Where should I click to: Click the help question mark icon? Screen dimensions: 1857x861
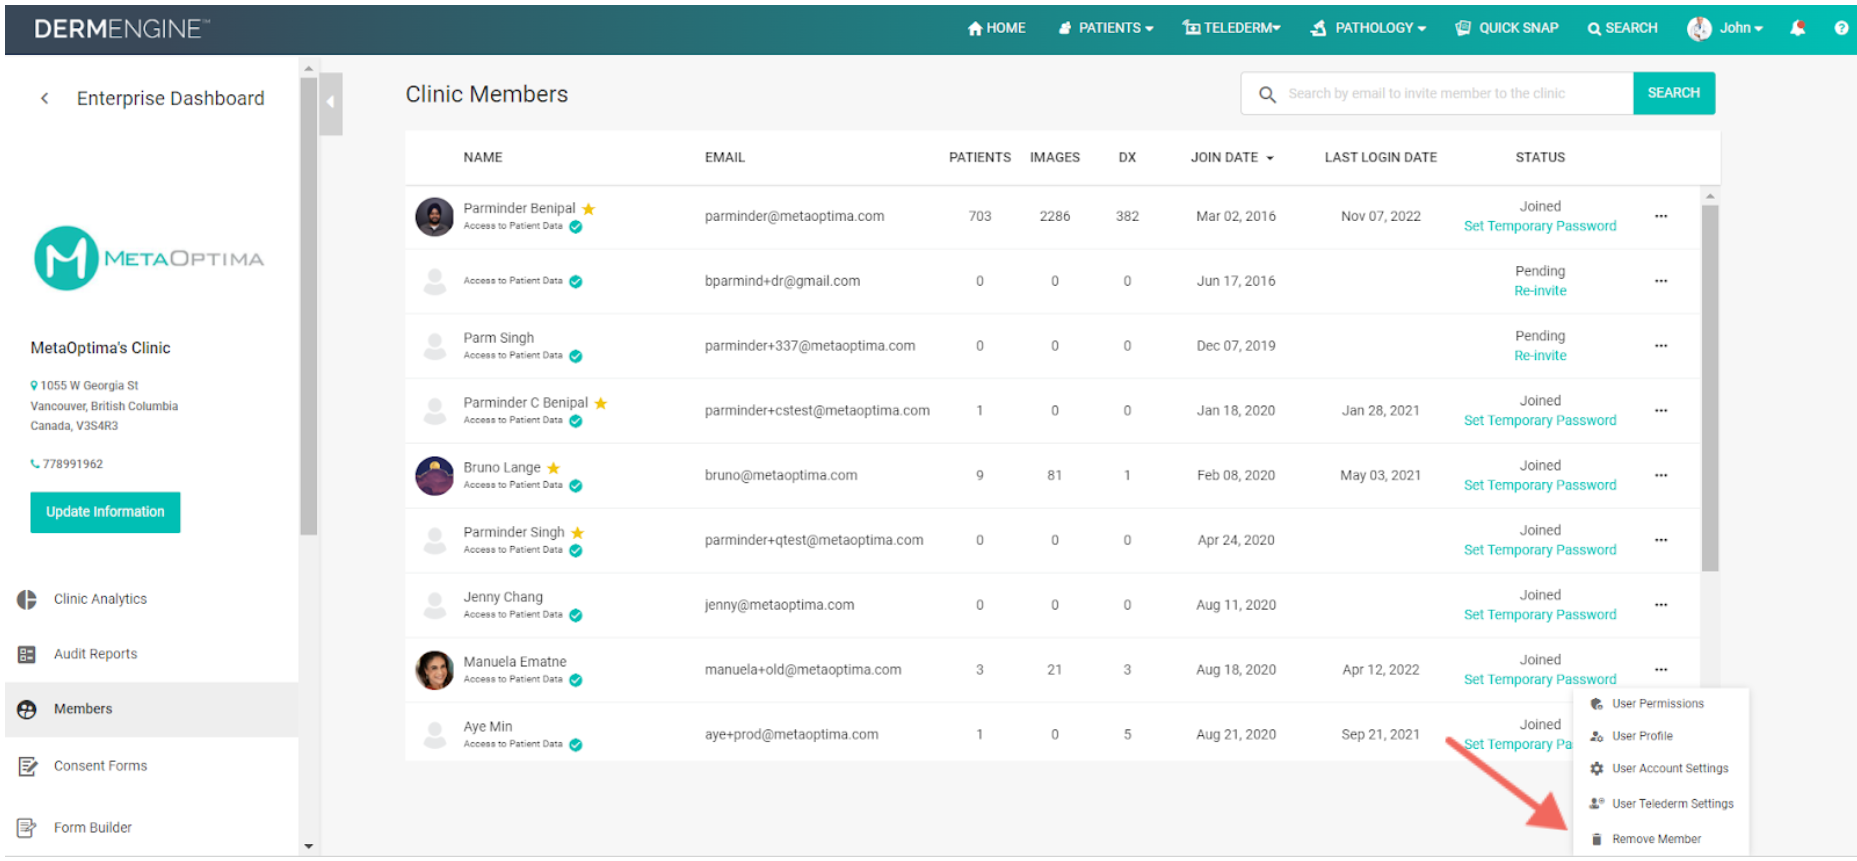1841,28
